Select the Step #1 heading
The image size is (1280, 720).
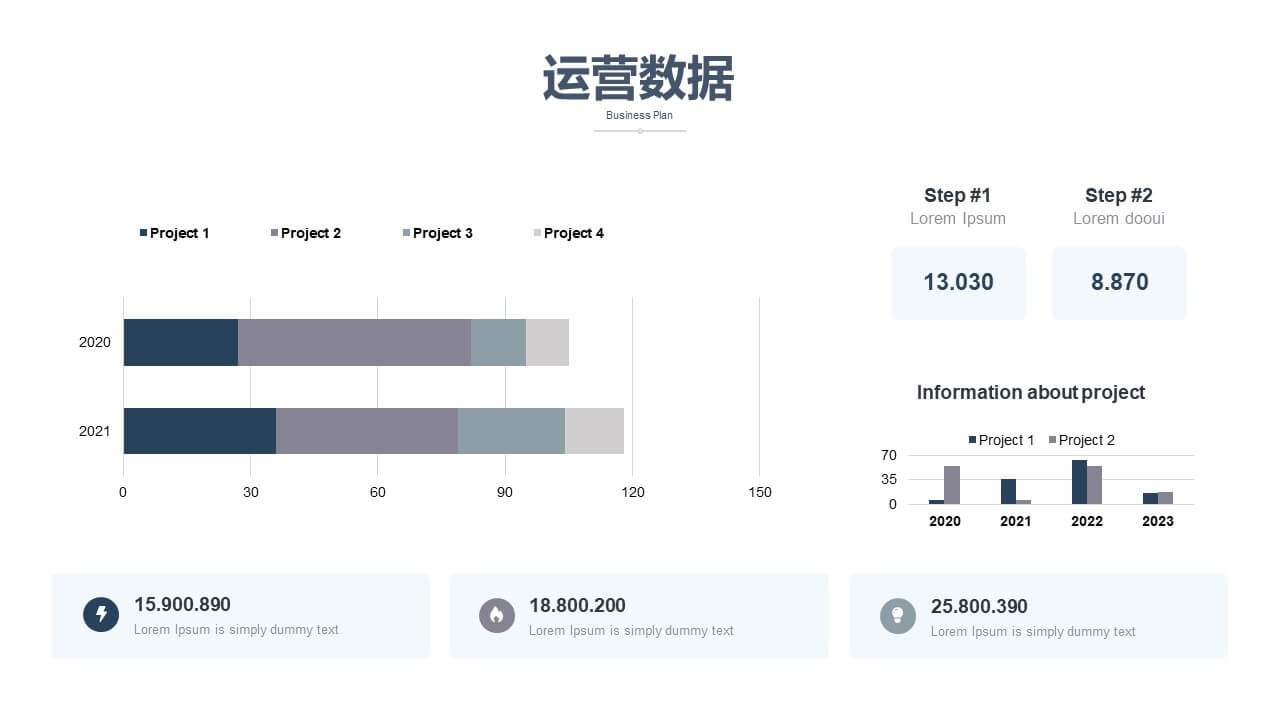tap(958, 195)
